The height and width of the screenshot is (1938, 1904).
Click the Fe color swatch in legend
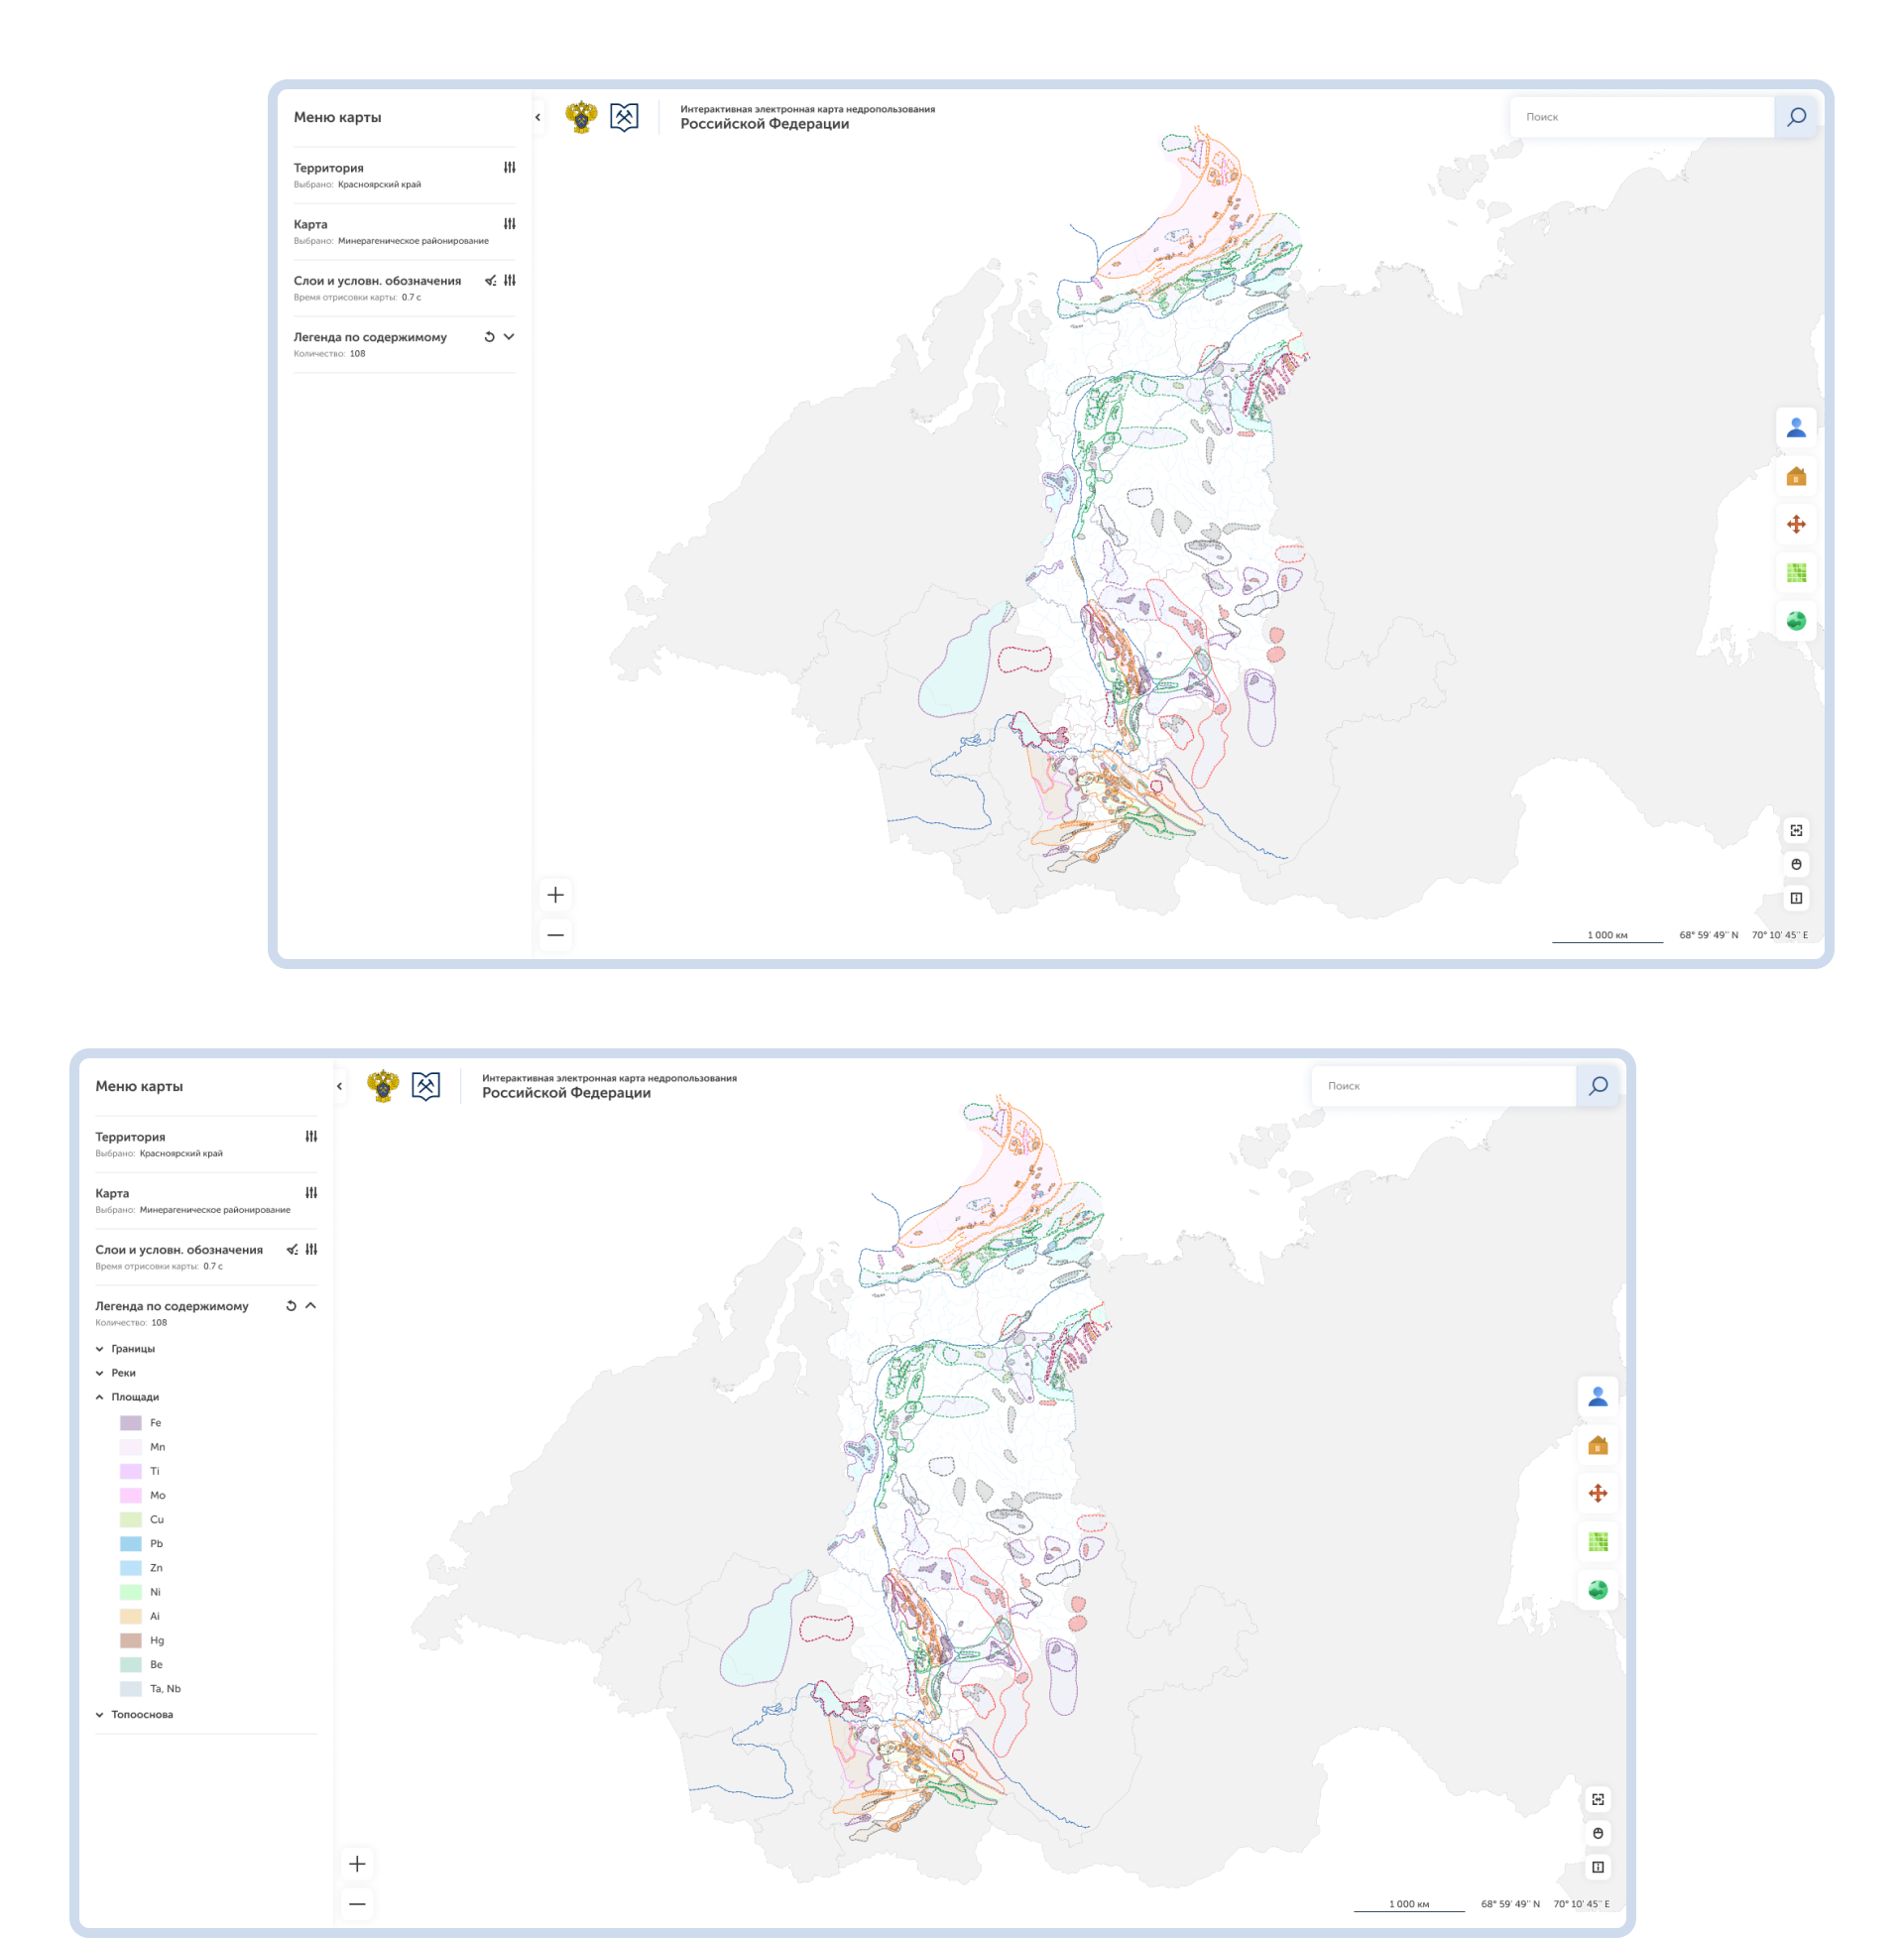click(x=131, y=1422)
